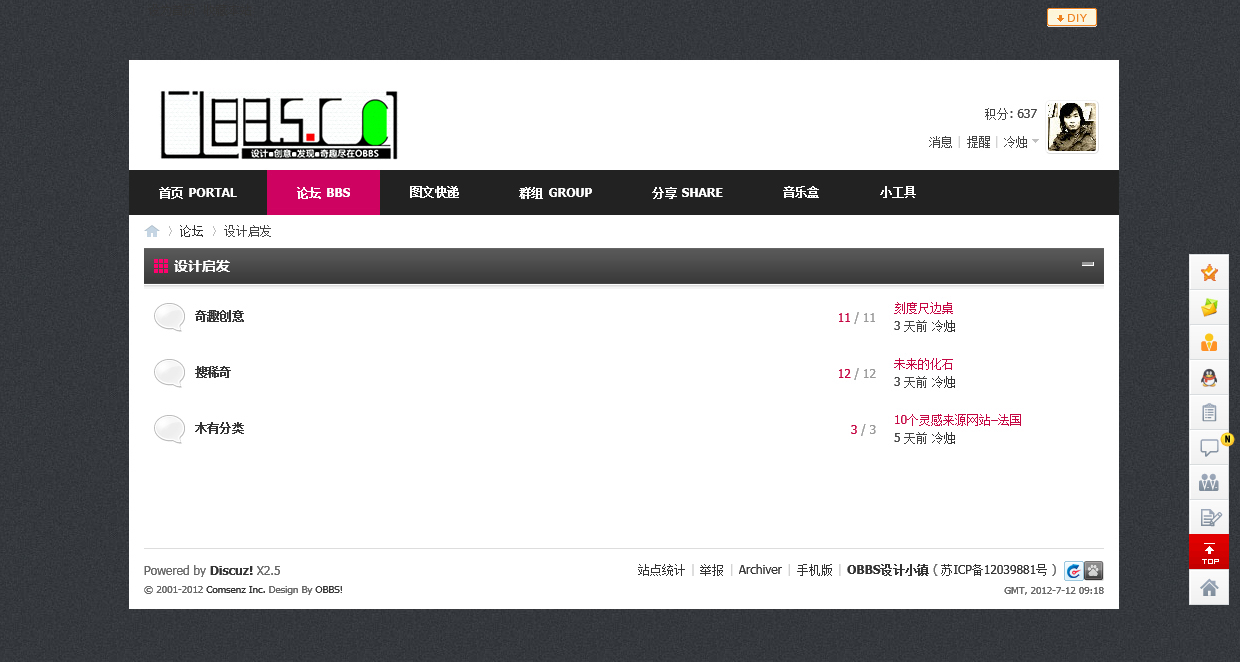This screenshot has height=662, width=1240.
Task: Click the star favorites icon in sidebar
Action: tap(1209, 272)
